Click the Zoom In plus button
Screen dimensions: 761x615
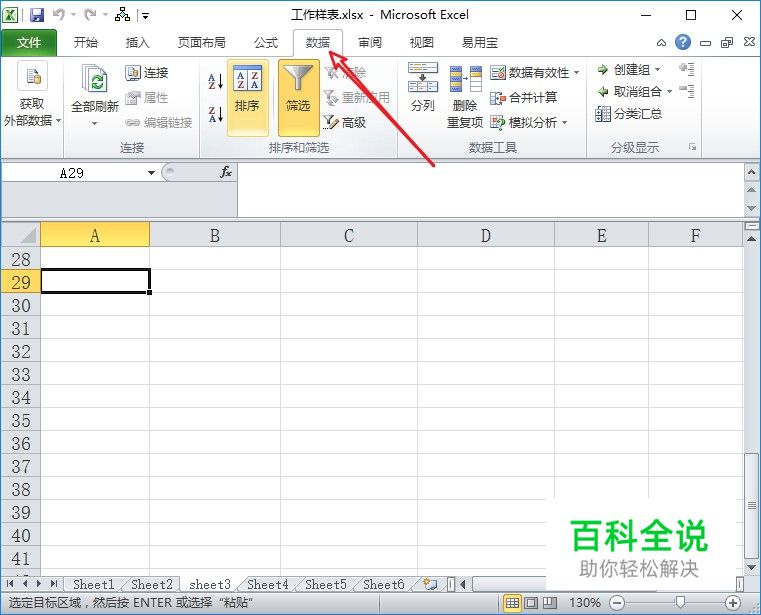[x=732, y=603]
